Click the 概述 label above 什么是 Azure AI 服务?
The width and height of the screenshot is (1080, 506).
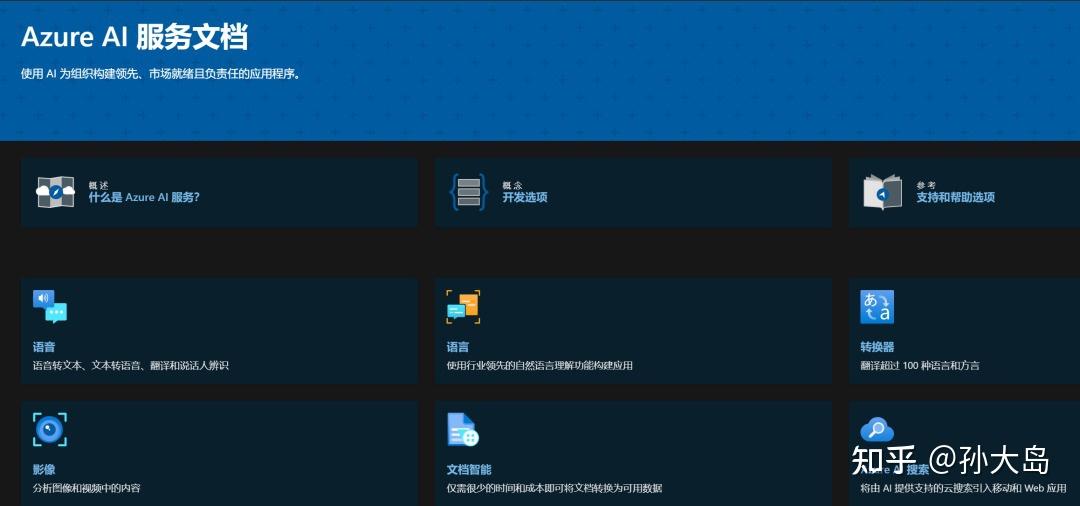tap(98, 185)
